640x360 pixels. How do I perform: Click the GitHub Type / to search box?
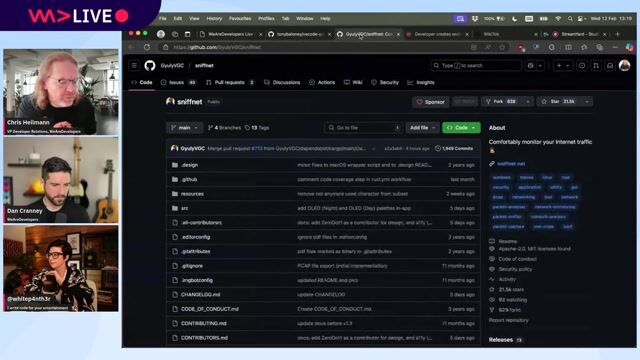[476, 66]
